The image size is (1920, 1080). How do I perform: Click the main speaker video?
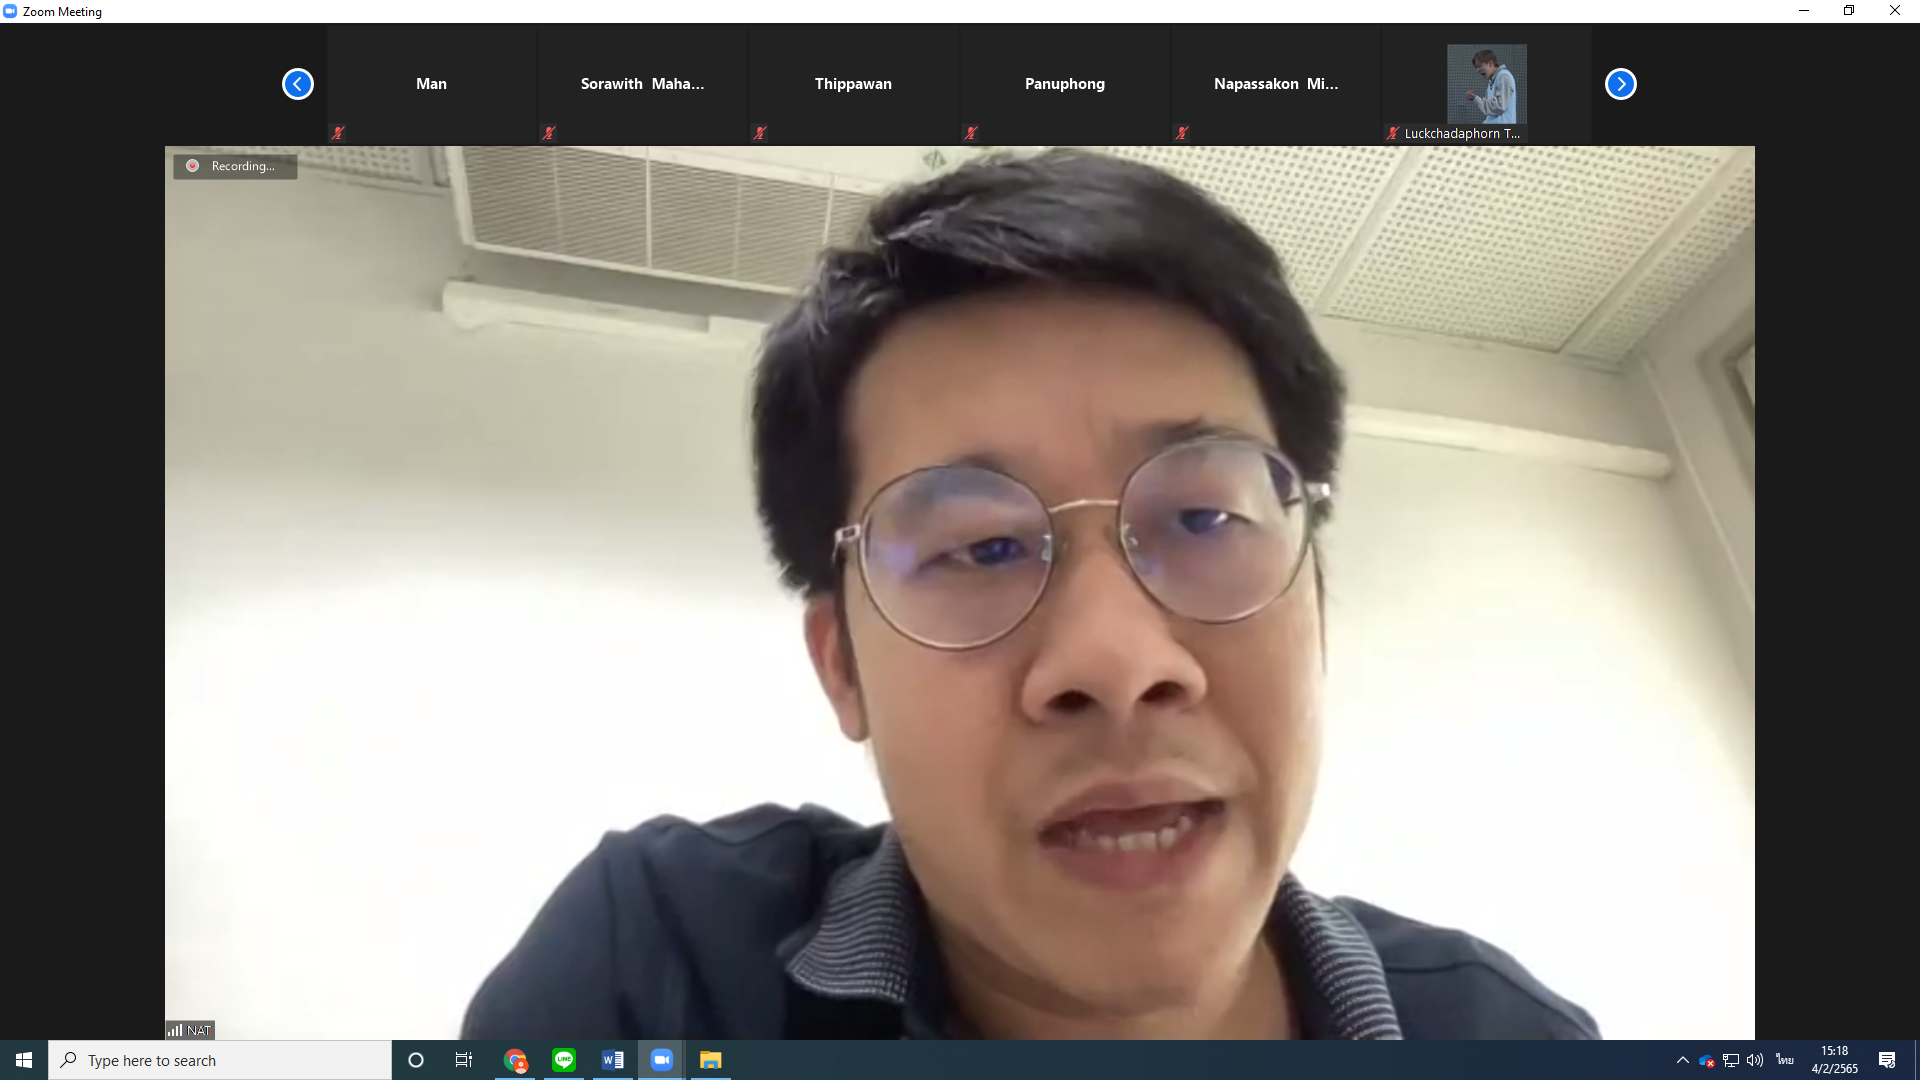(x=960, y=593)
